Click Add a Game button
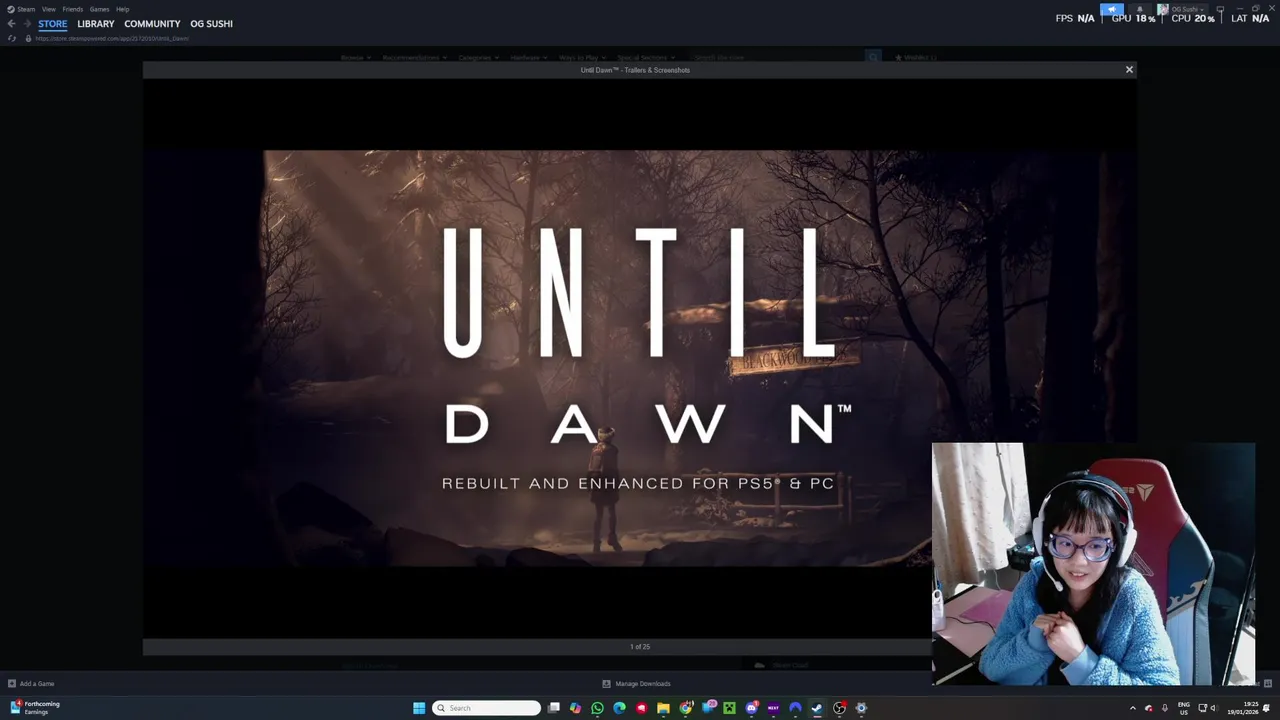The width and height of the screenshot is (1280, 720). tap(31, 684)
